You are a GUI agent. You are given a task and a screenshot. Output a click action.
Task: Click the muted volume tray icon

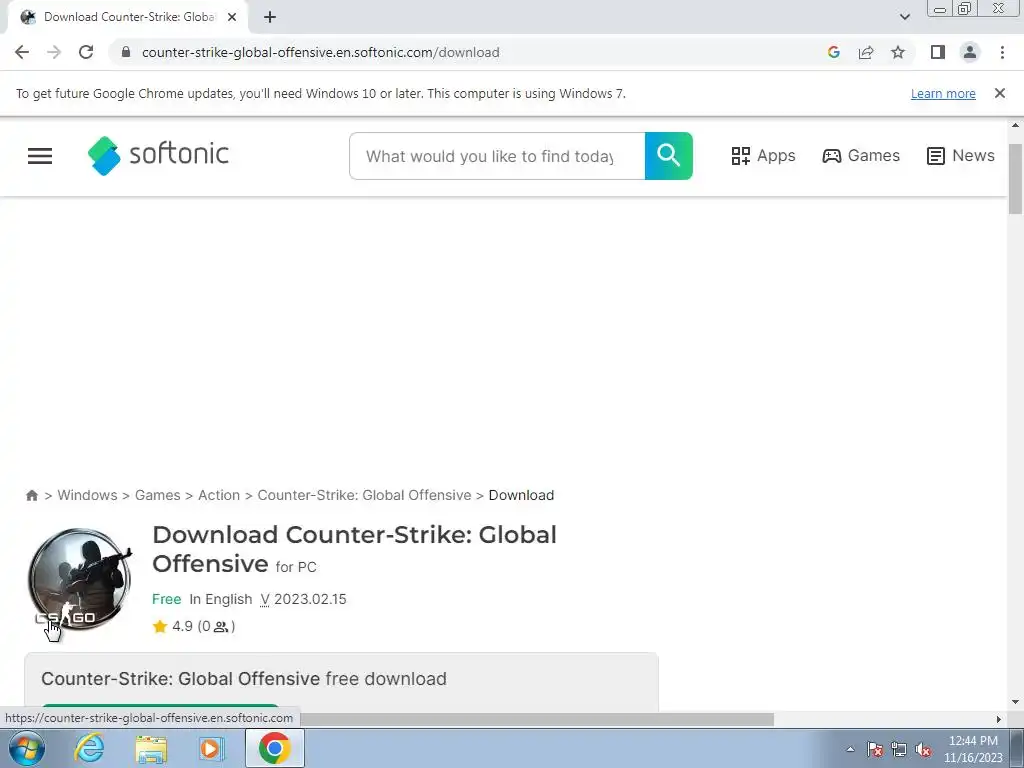[923, 750]
